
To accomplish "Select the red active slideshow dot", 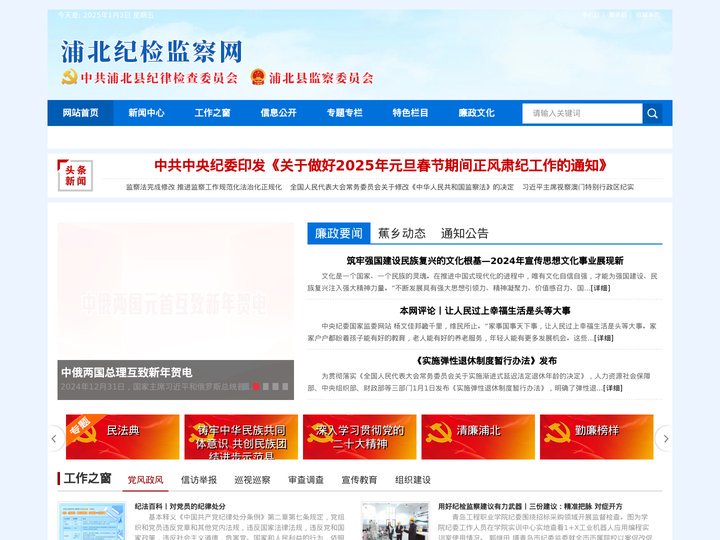I will [x=256, y=387].
